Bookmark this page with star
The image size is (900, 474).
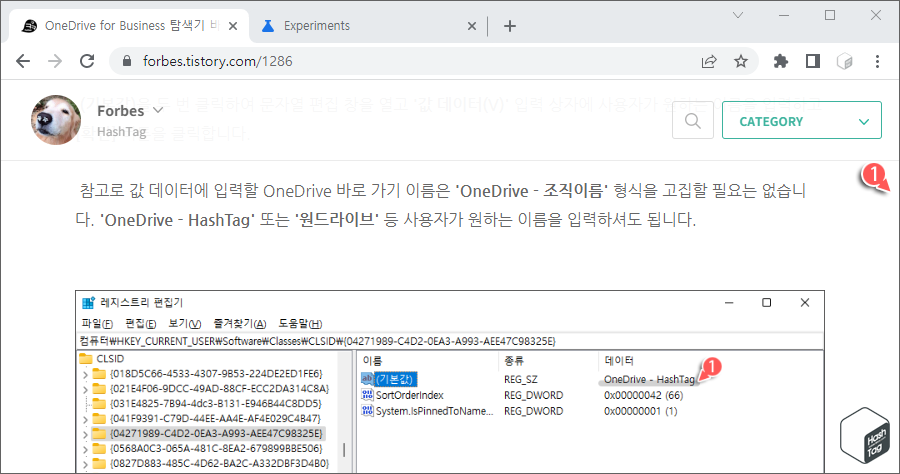[x=741, y=61]
